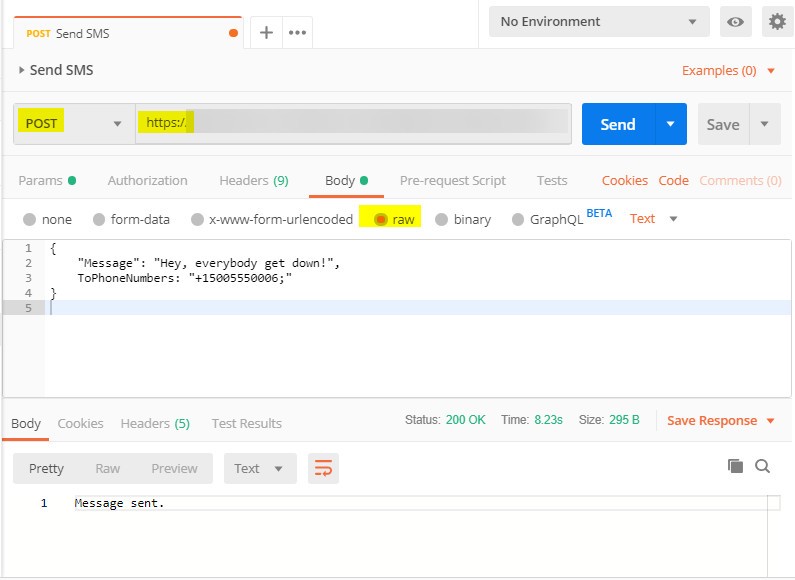The image size is (795, 580).
Task: Click the Save button
Action: pyautogui.click(x=723, y=124)
